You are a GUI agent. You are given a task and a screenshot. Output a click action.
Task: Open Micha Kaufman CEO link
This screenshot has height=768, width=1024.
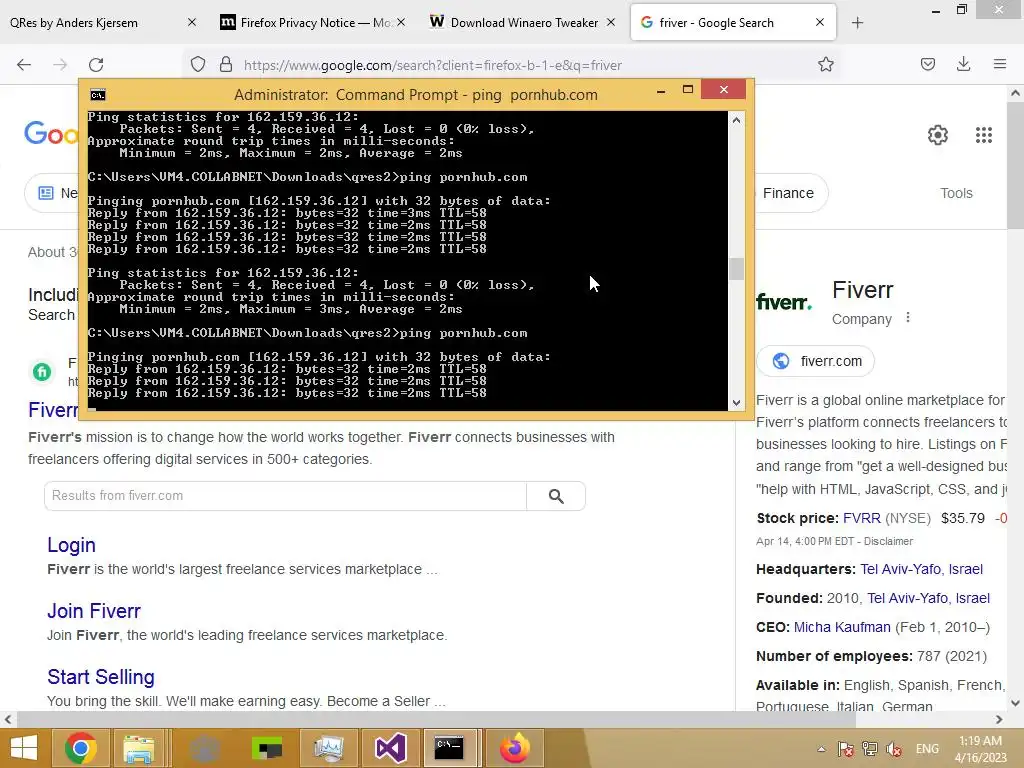(842, 627)
